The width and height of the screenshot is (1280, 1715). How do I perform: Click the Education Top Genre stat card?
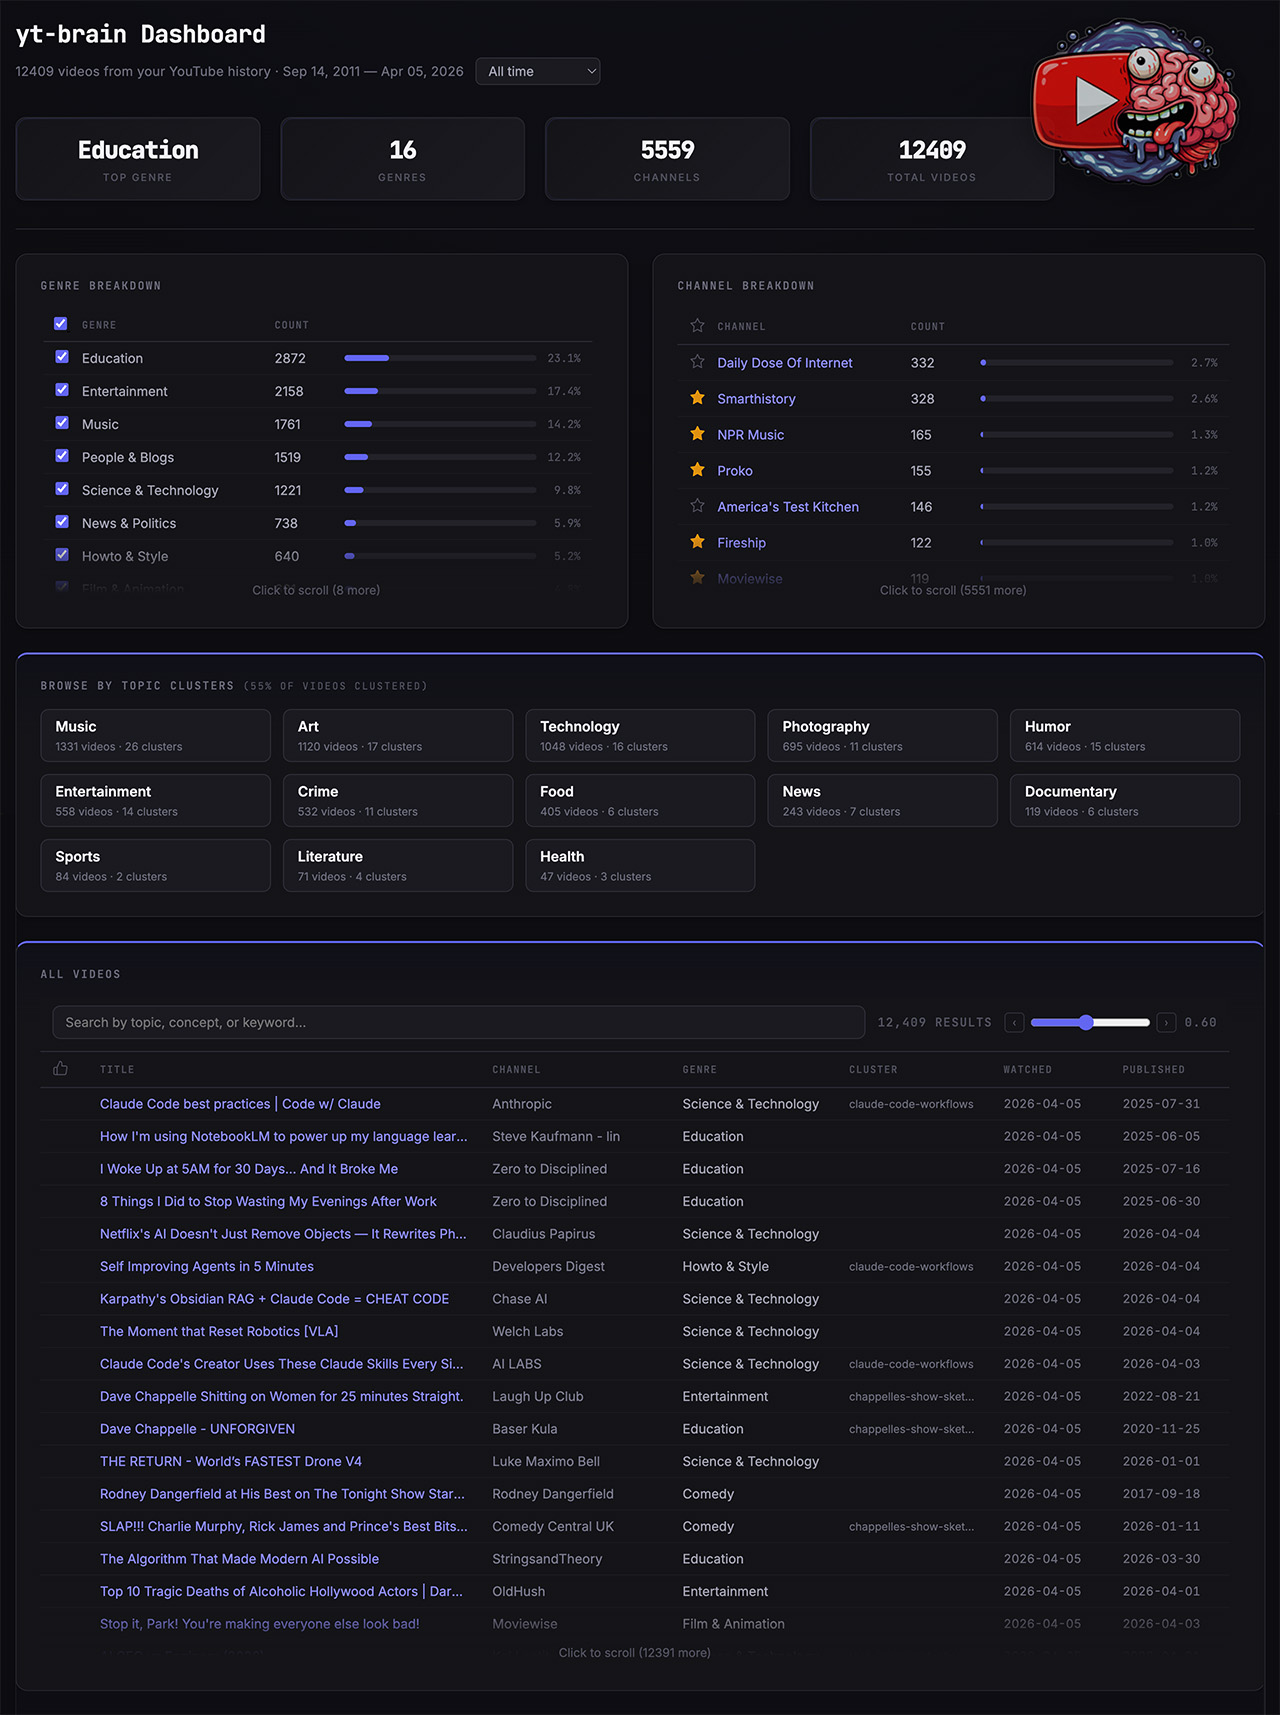point(138,159)
